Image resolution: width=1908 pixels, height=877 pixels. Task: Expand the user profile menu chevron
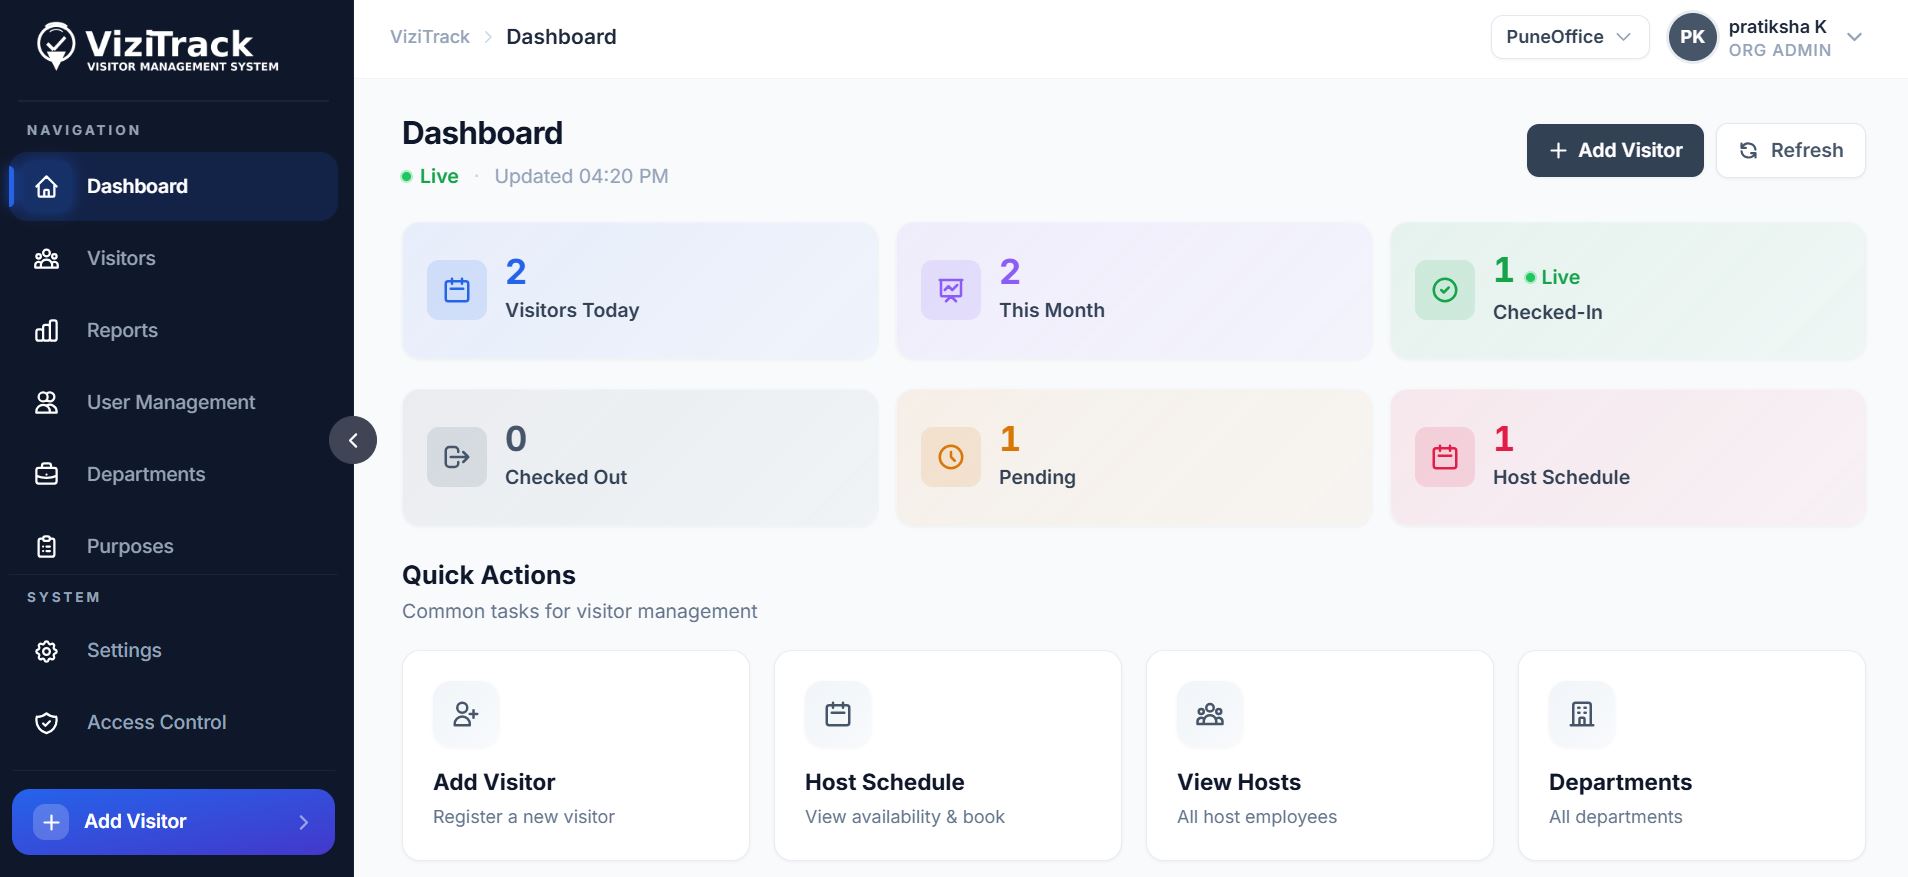coord(1854,37)
